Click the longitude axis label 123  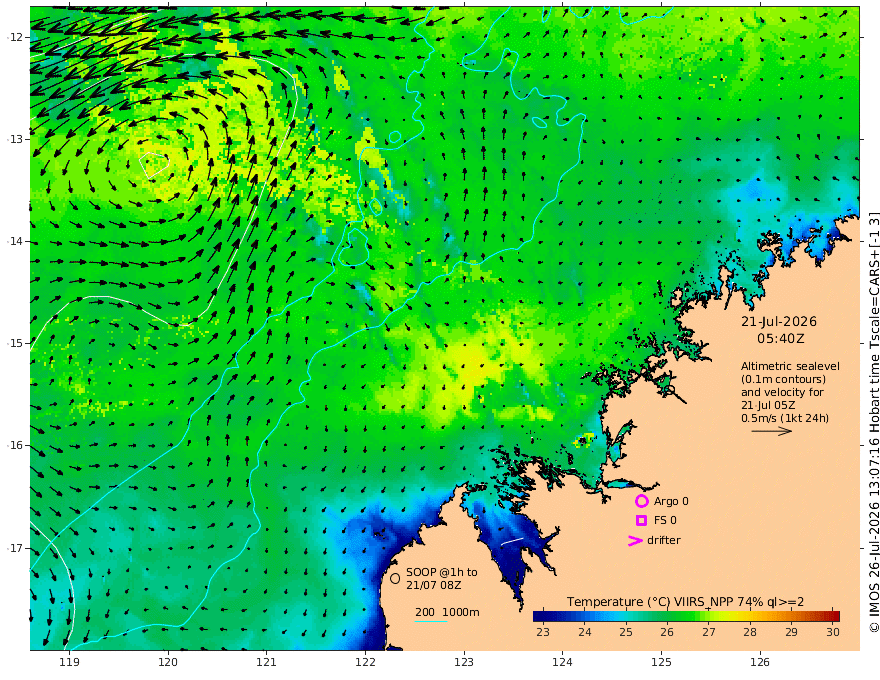tap(464, 663)
